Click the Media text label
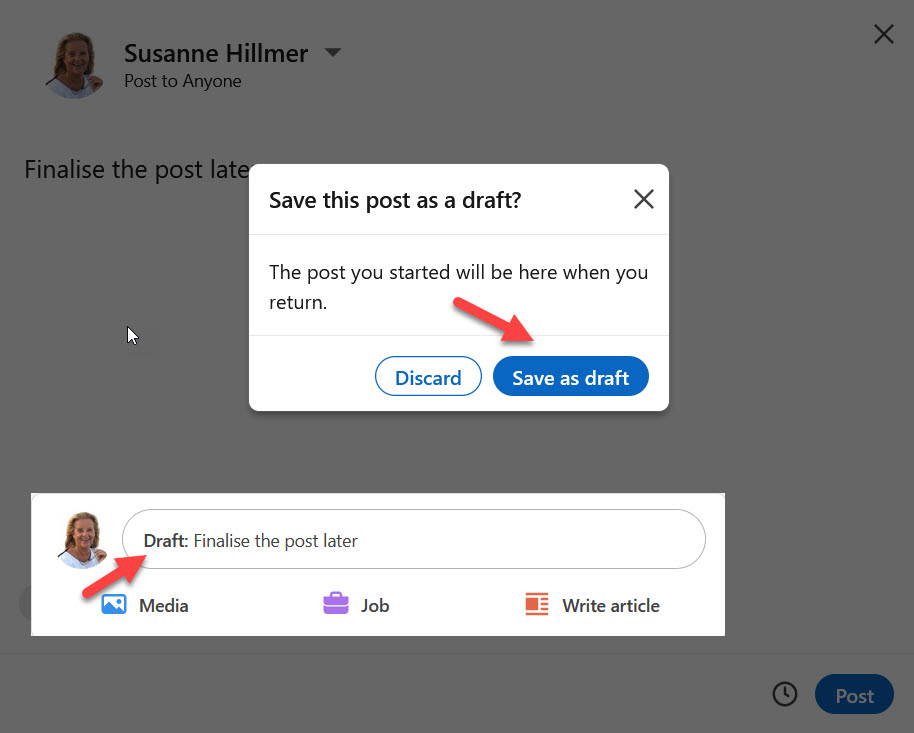This screenshot has width=914, height=733. pos(164,605)
